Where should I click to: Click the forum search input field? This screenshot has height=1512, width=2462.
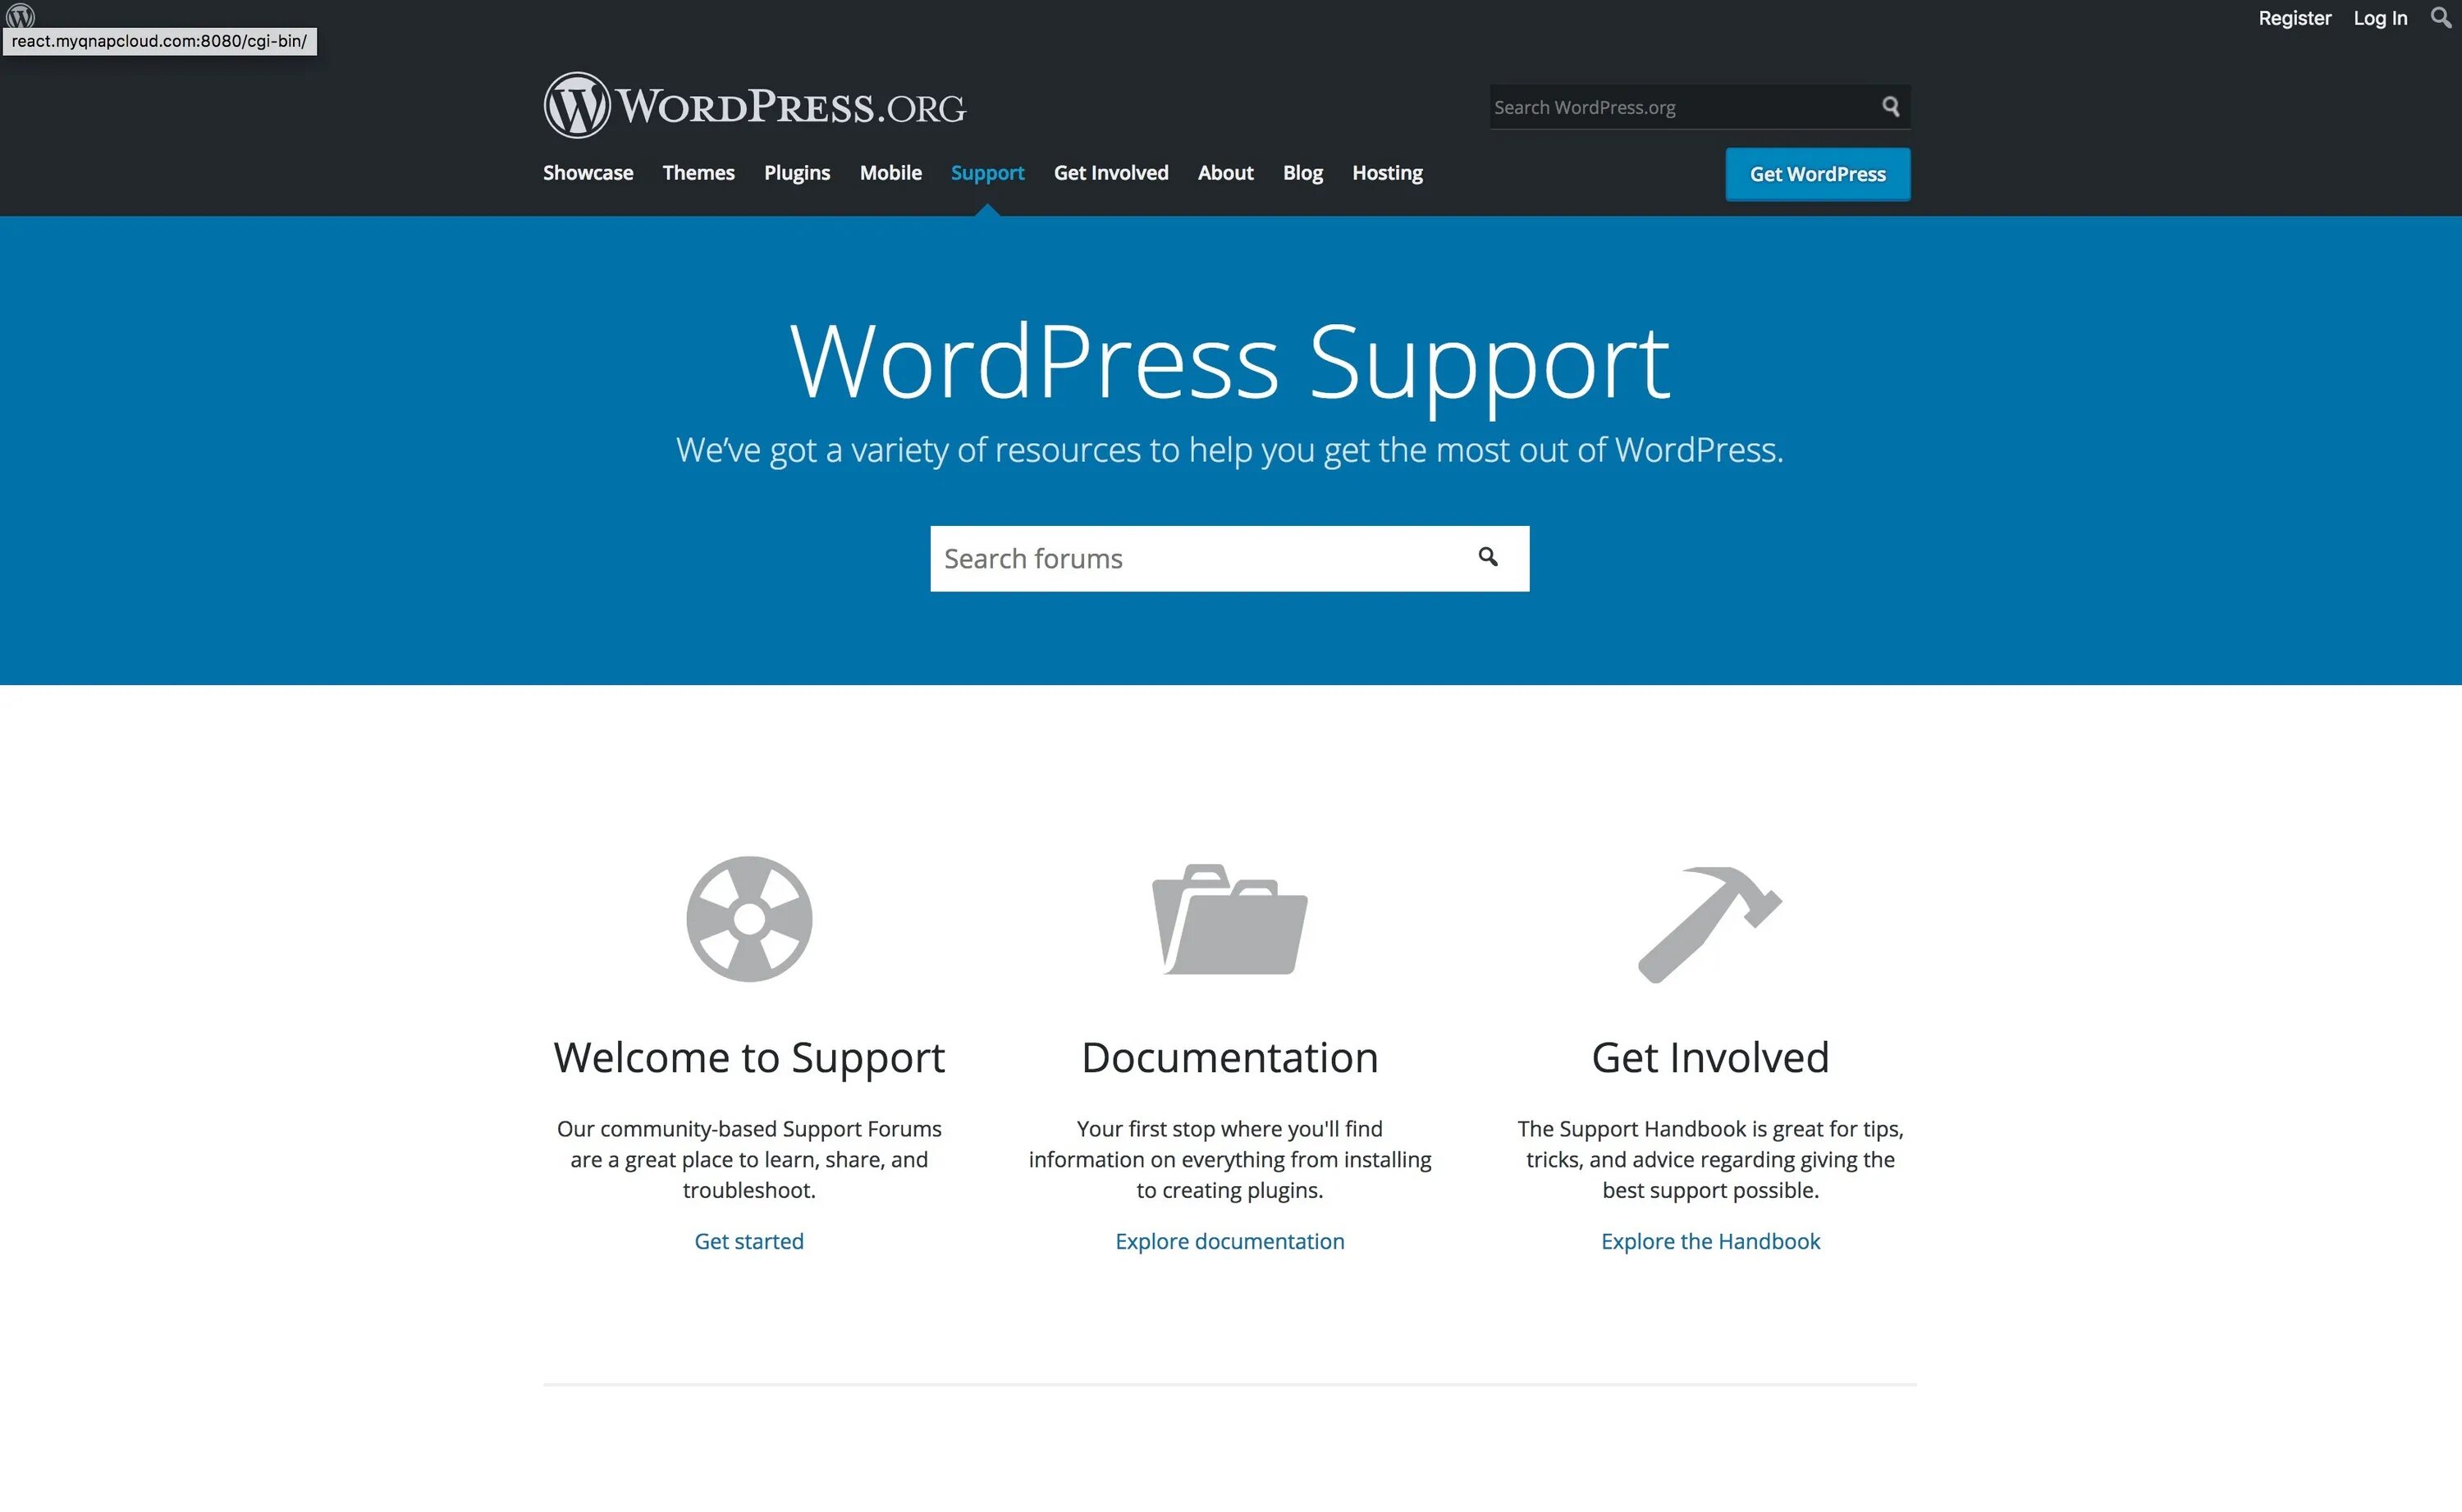point(1229,557)
